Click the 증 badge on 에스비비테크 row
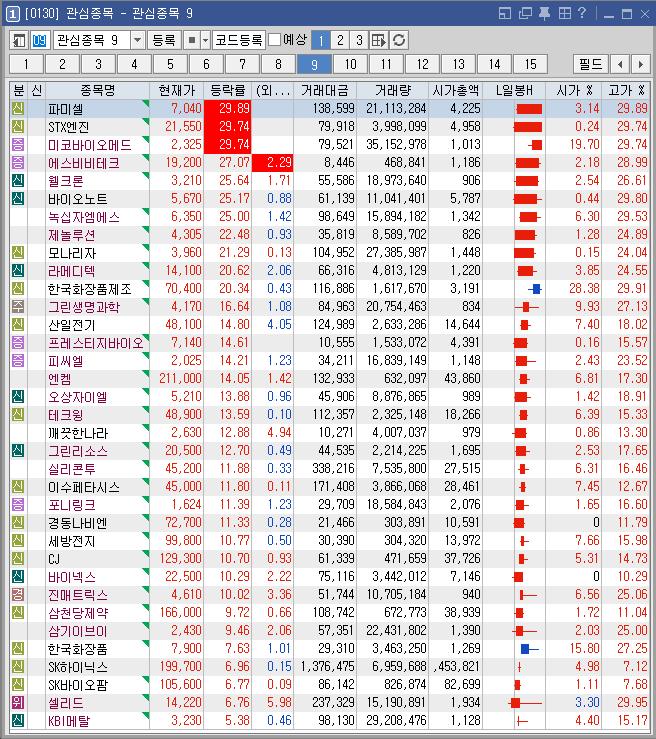The width and height of the screenshot is (656, 739). 17,163
